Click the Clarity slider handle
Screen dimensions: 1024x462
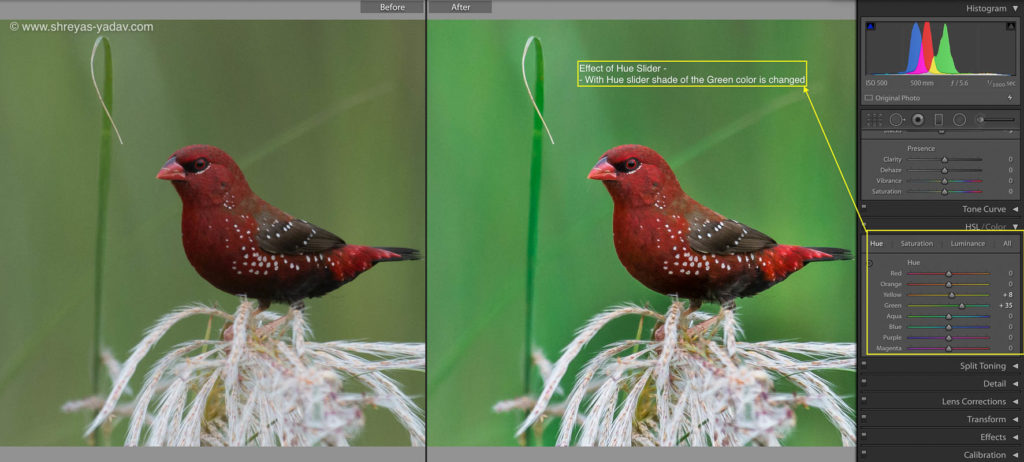[x=944, y=159]
